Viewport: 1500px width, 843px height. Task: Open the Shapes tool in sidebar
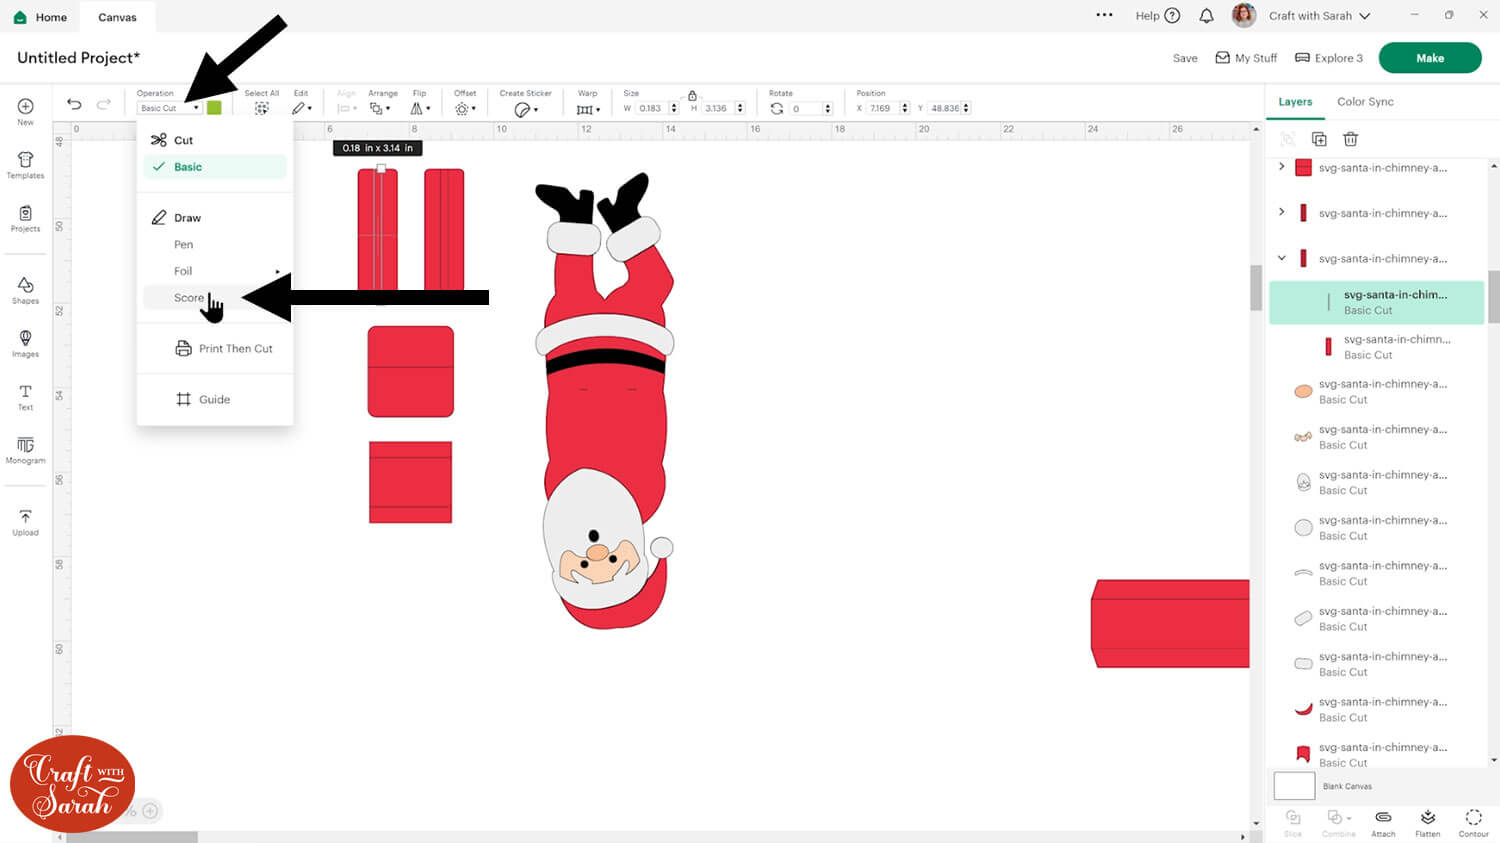[25, 290]
